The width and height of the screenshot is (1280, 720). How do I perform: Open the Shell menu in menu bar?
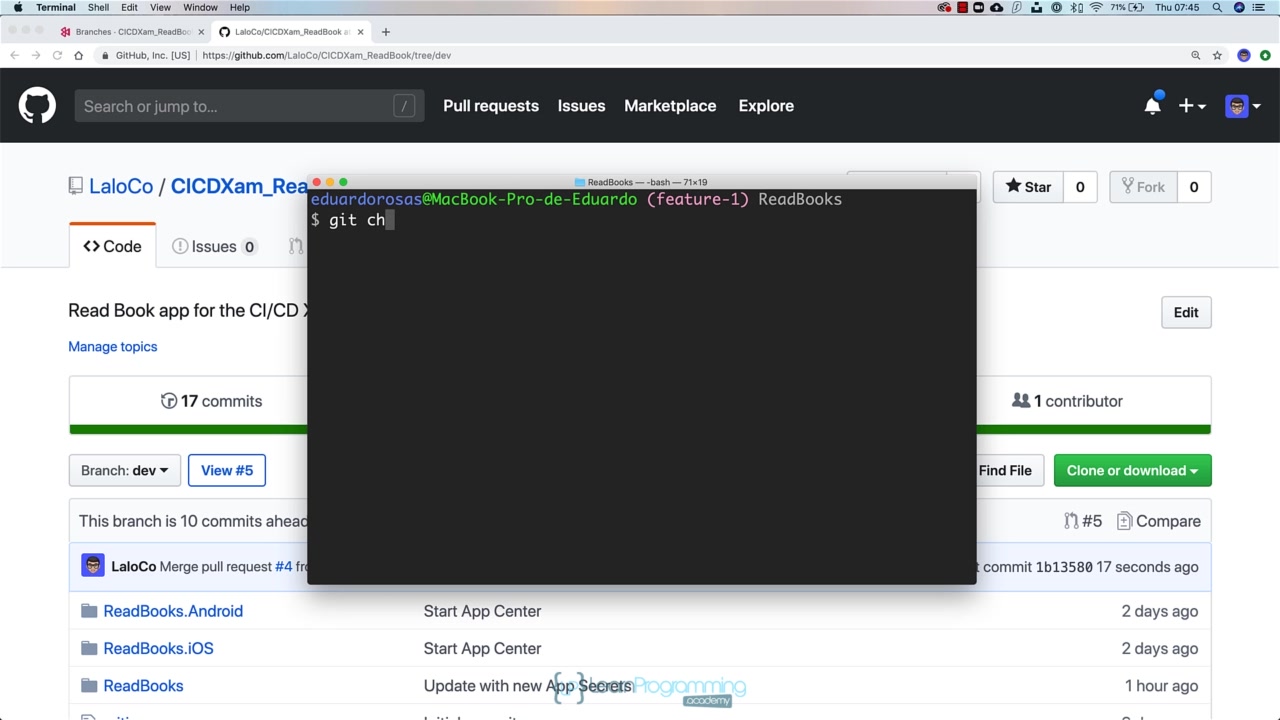coord(98,7)
